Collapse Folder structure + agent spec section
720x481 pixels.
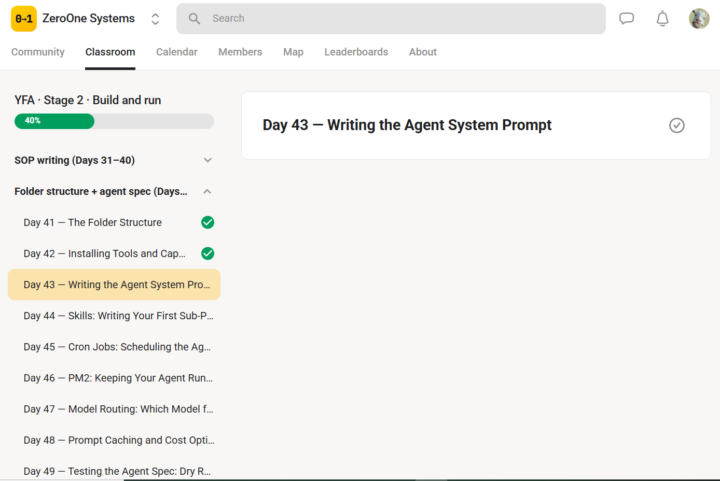208,191
